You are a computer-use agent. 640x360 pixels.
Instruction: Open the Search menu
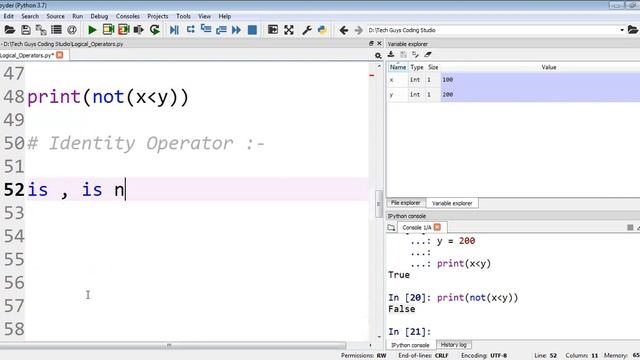point(30,16)
